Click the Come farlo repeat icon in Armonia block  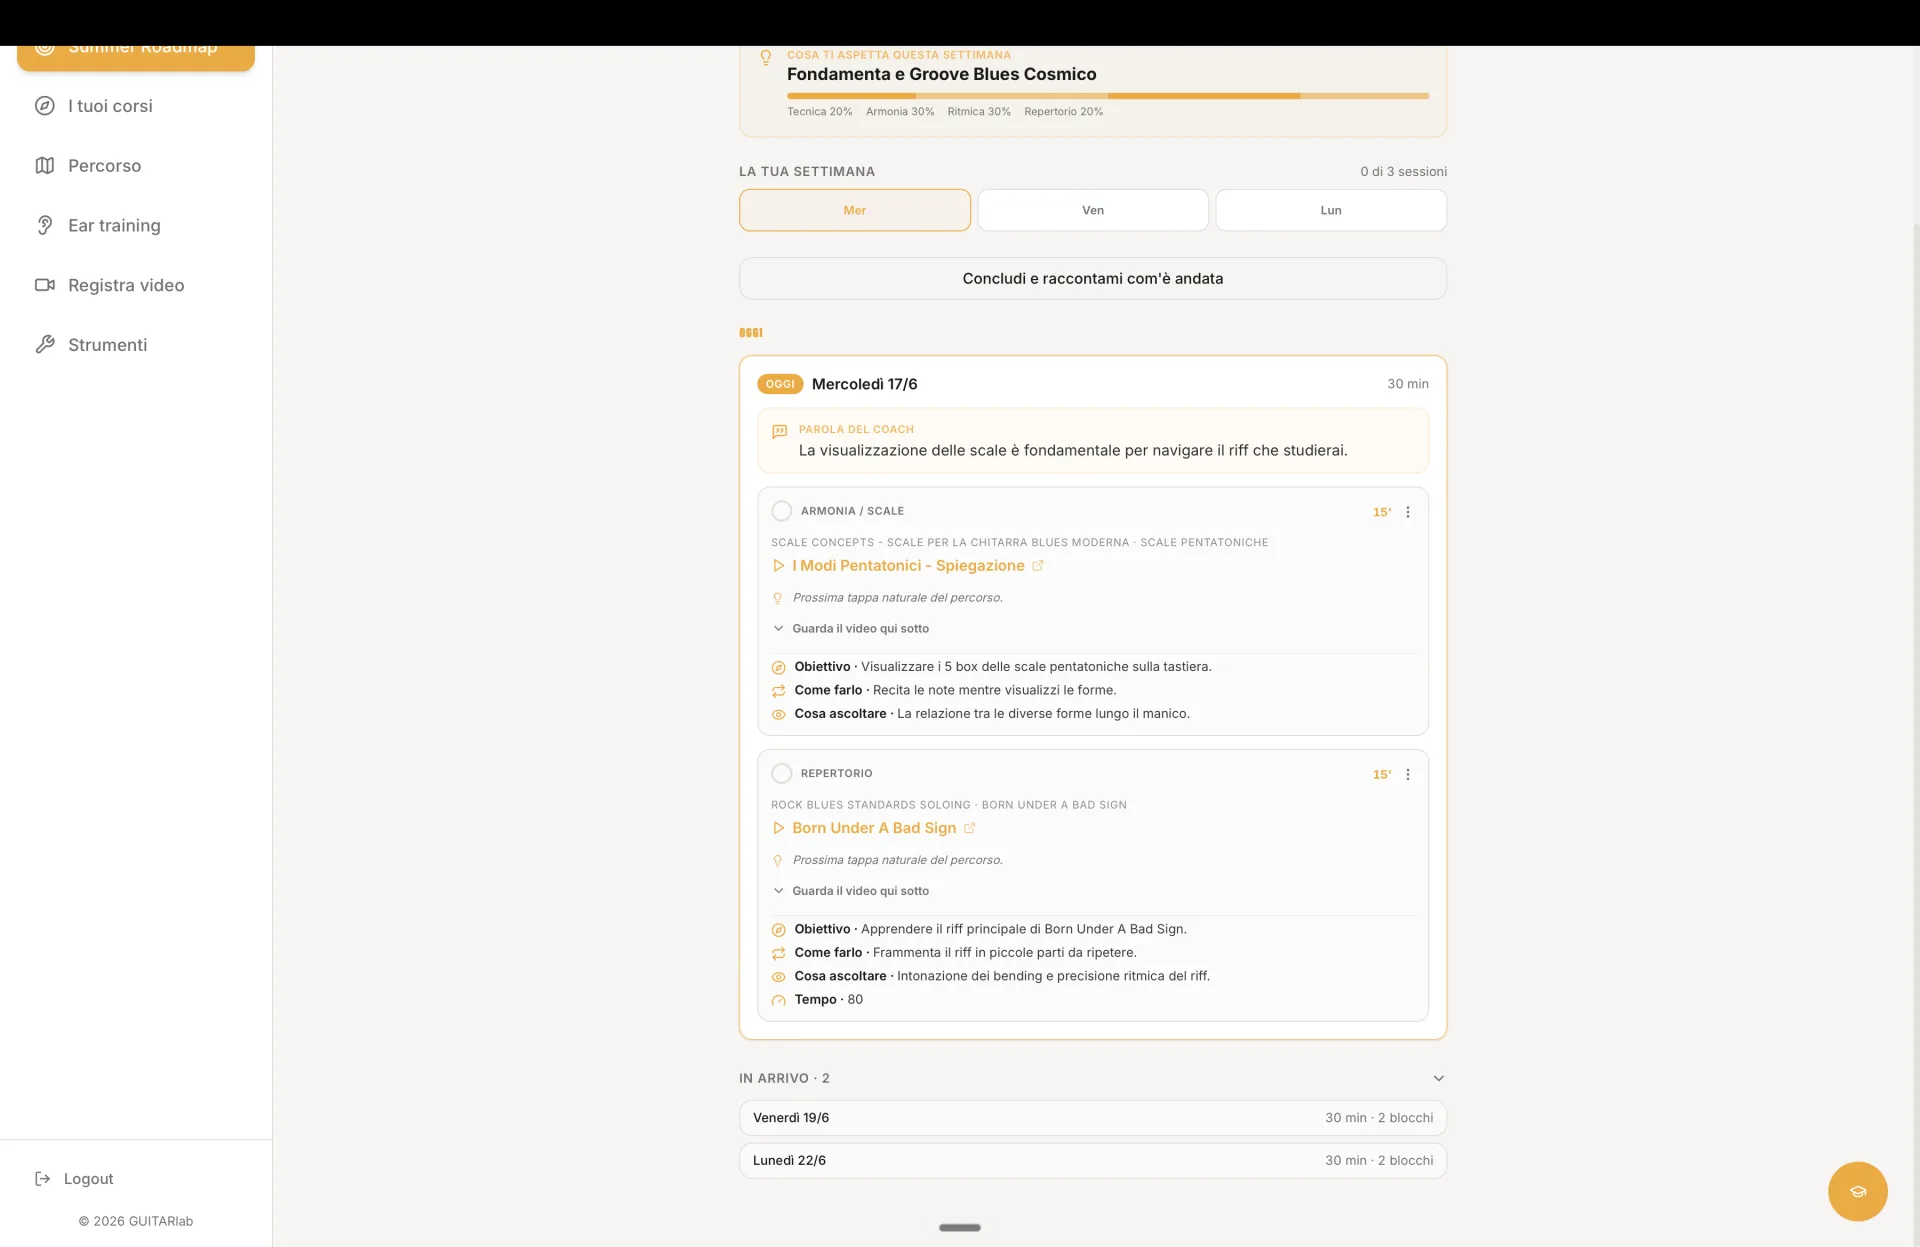pyautogui.click(x=778, y=691)
